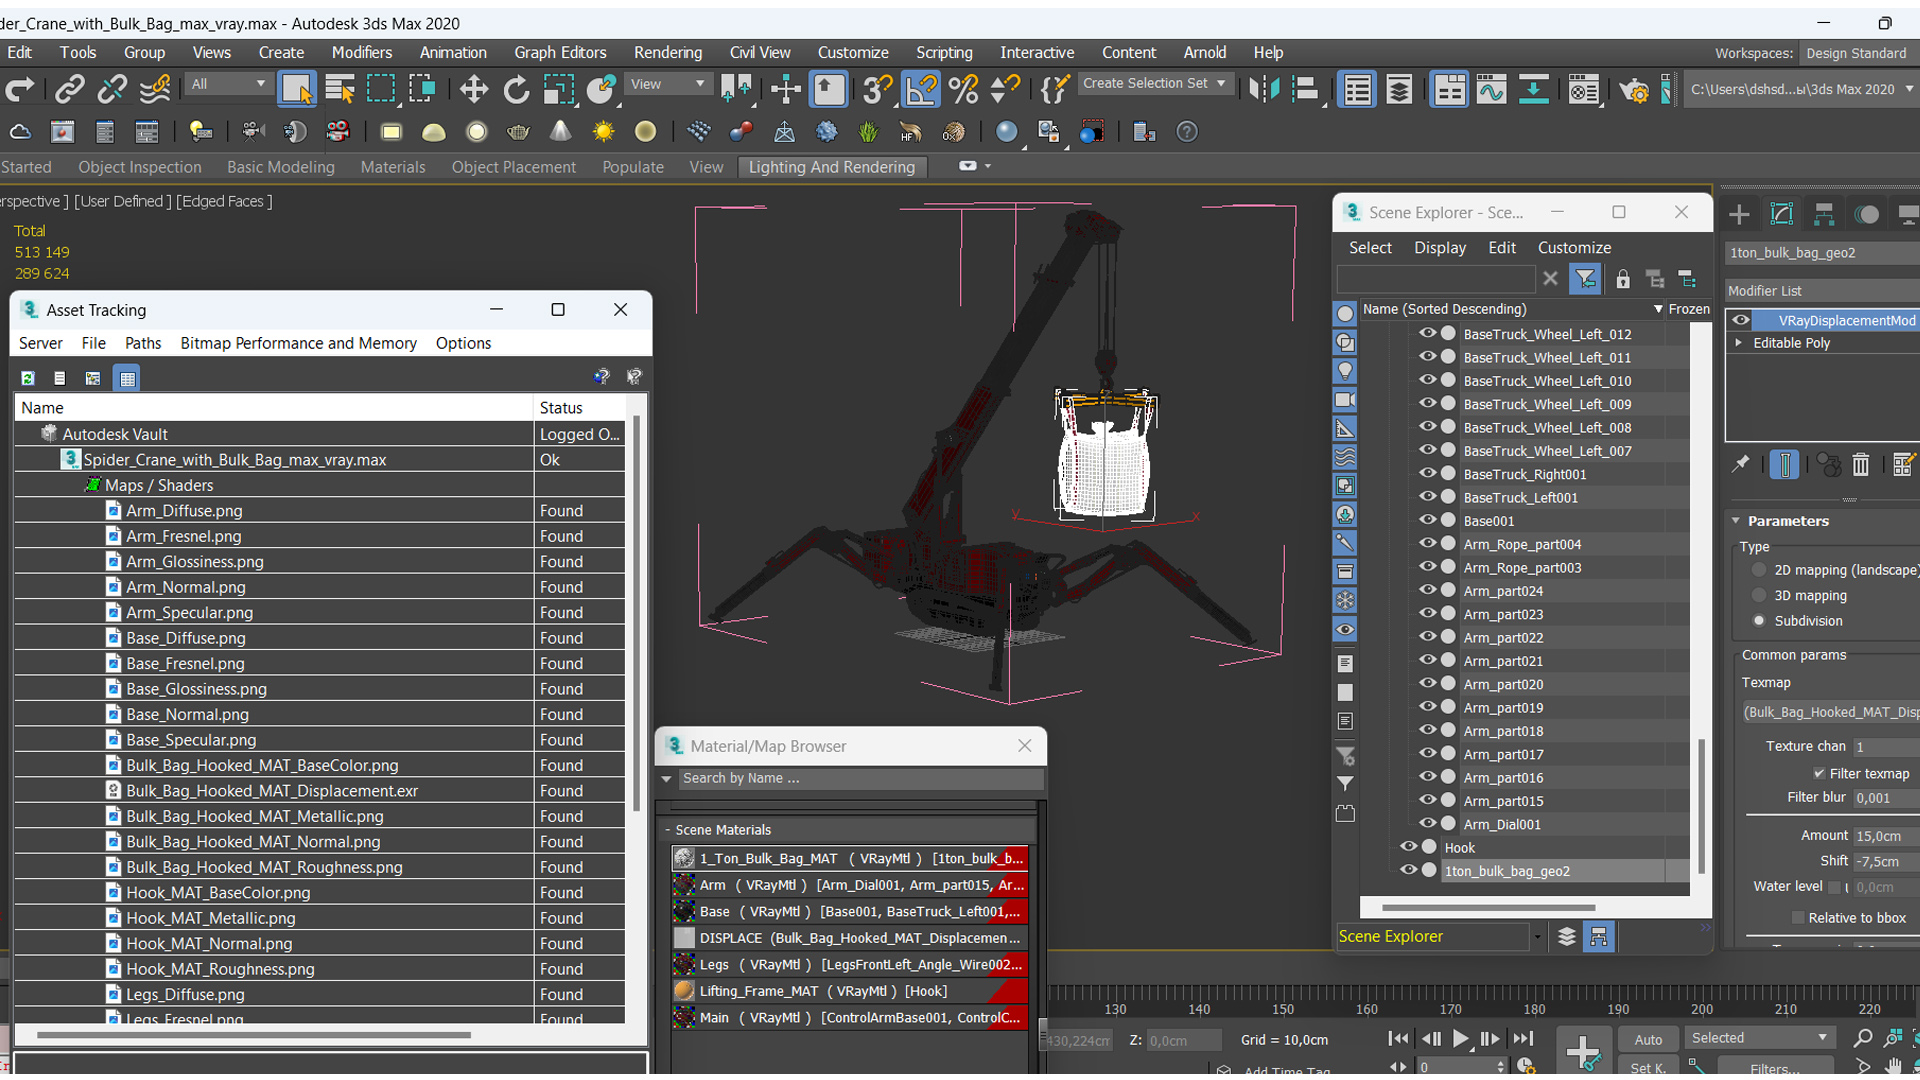Collapse the Parameters rollout
The image size is (1920, 1080).
1737,521
